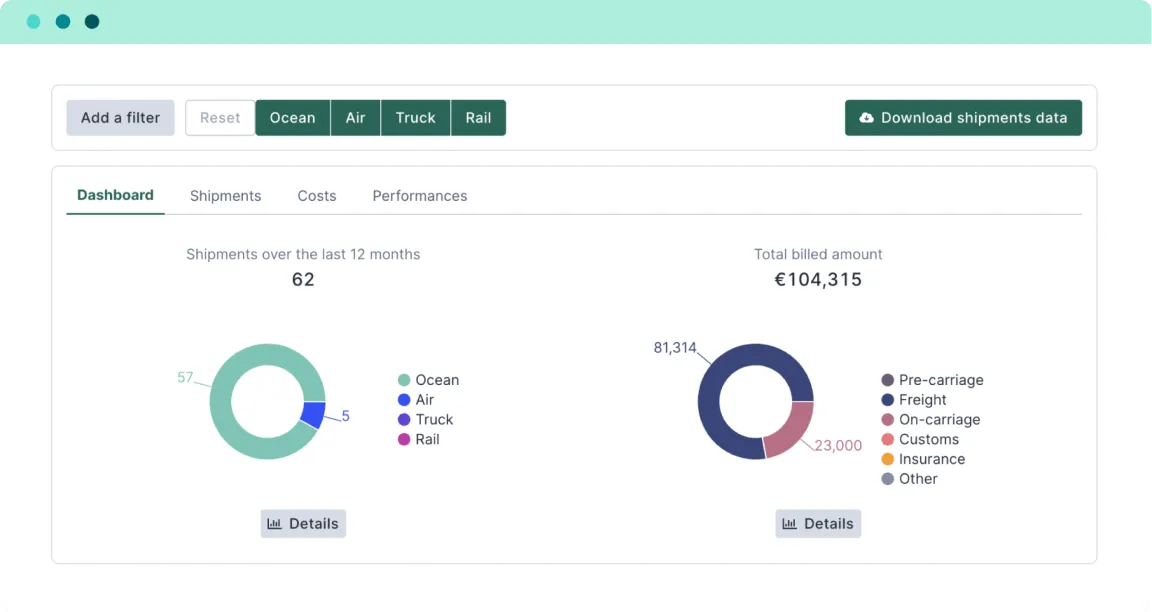
Task: Open Details under billed amount chart
Action: click(818, 524)
